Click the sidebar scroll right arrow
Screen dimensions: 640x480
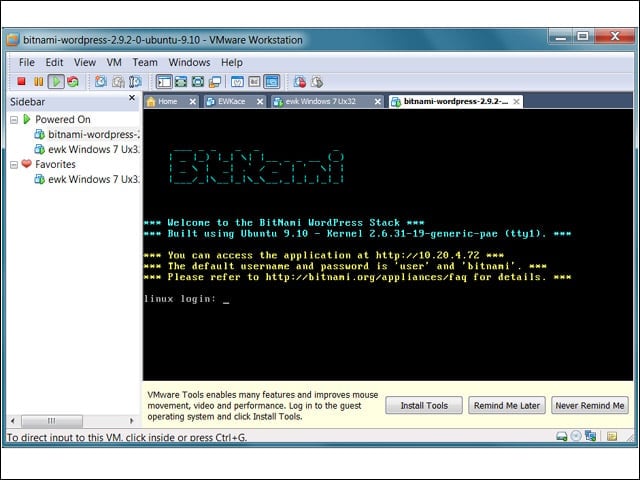[x=131, y=420]
